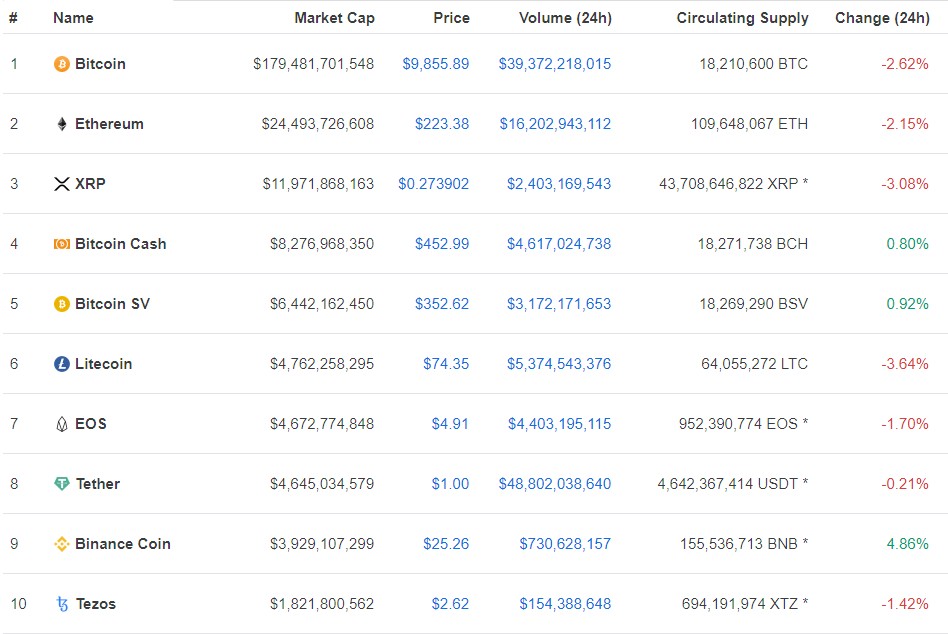
Task: Sort table by Market Cap header
Action: click(x=334, y=18)
